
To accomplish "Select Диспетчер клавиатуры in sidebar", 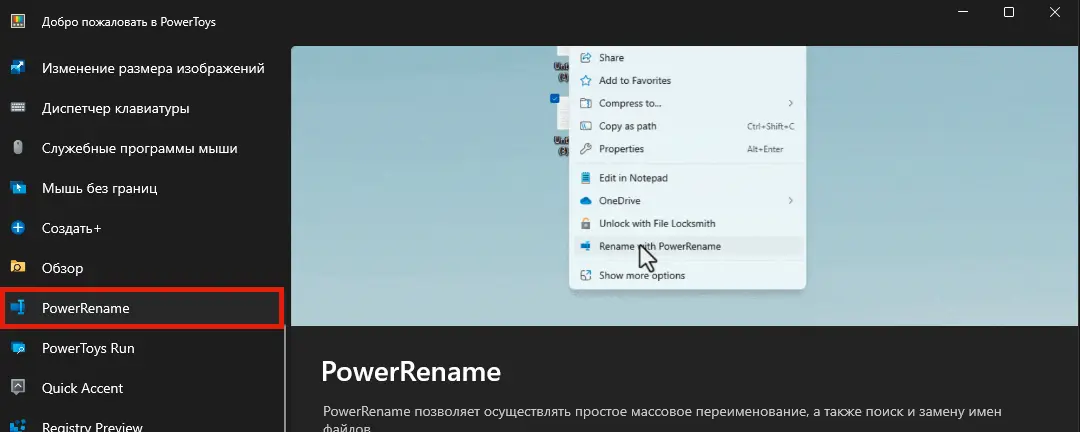I will click(115, 108).
